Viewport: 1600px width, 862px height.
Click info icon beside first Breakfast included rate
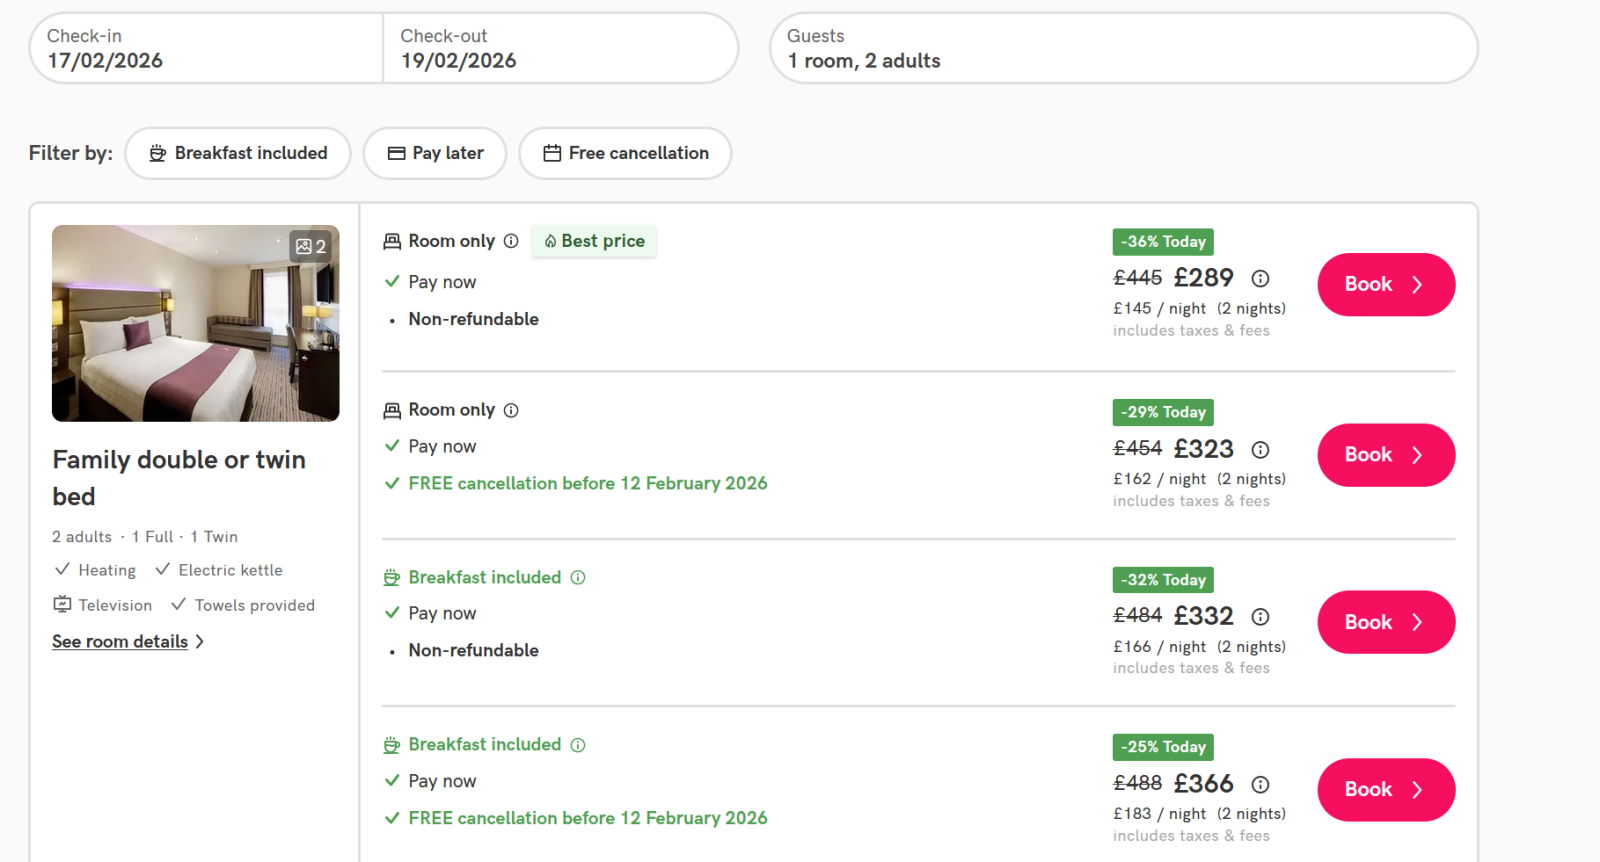(x=578, y=577)
